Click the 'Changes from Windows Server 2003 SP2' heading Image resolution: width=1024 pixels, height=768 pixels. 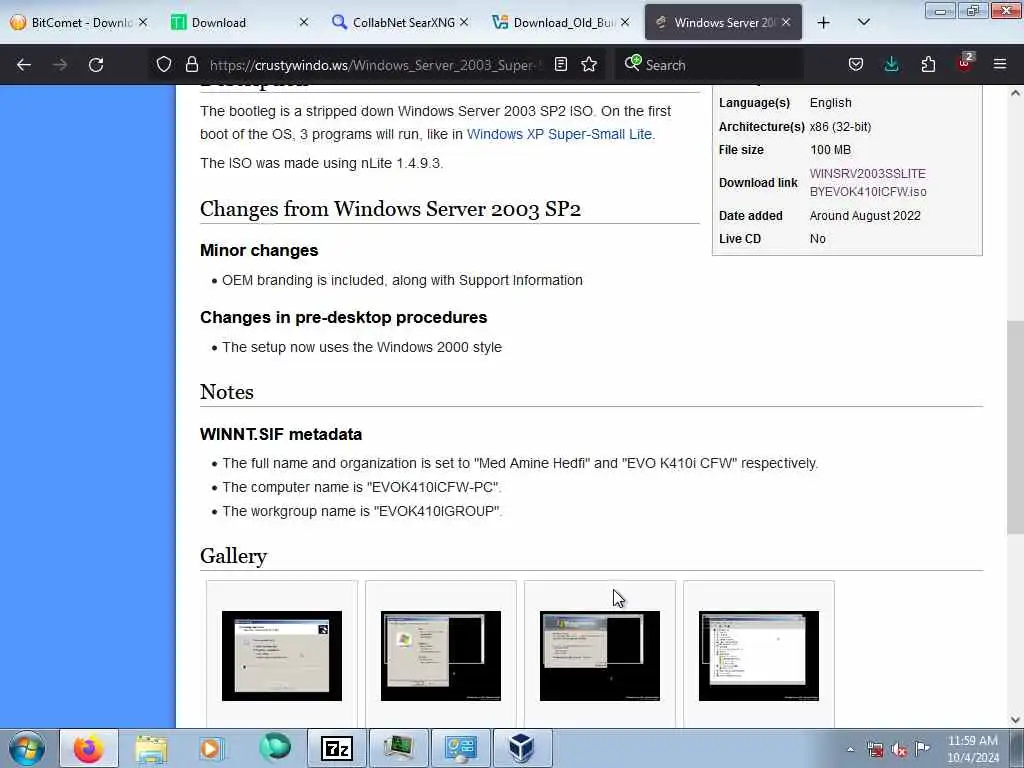391,209
